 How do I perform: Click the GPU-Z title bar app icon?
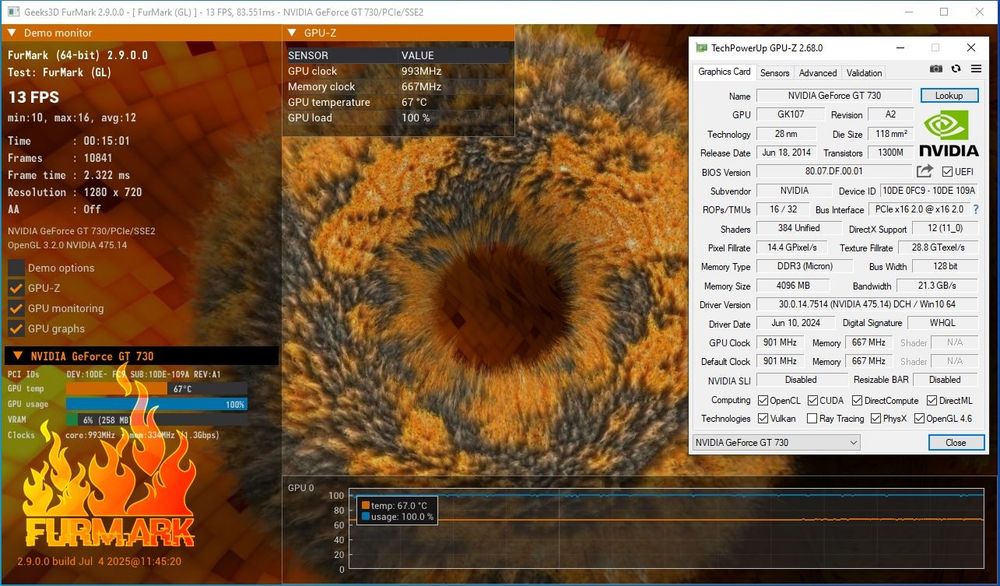(x=702, y=48)
